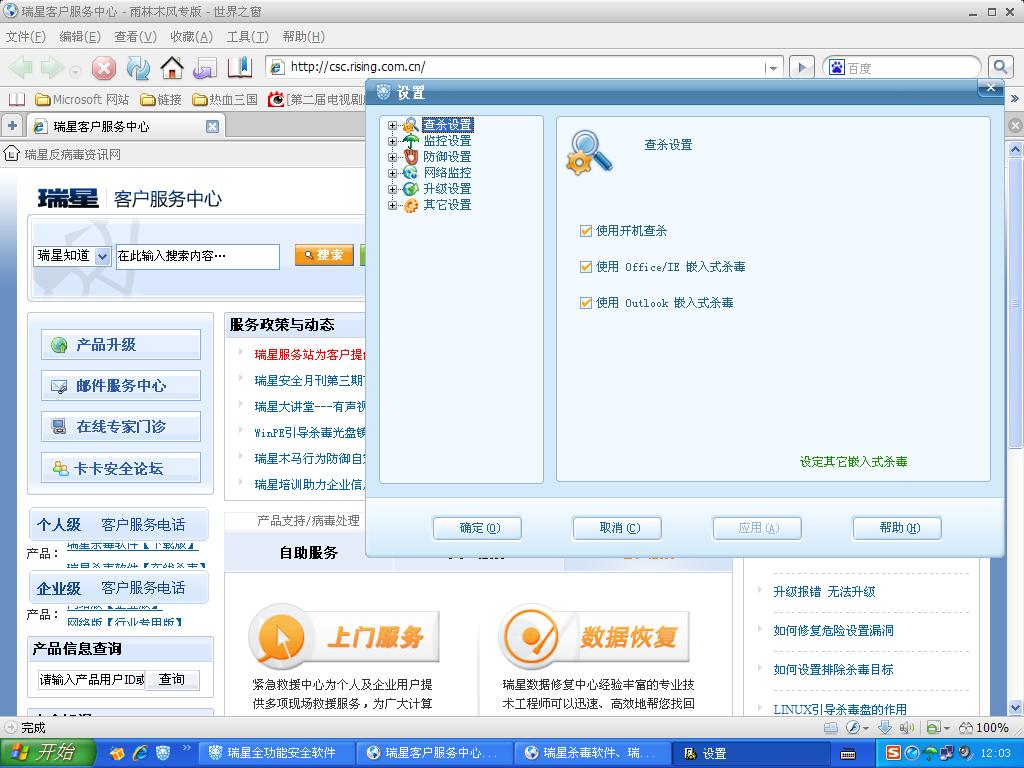This screenshot has height=768, width=1024.
Task: Go to the browser home page icon
Action: click(x=172, y=67)
